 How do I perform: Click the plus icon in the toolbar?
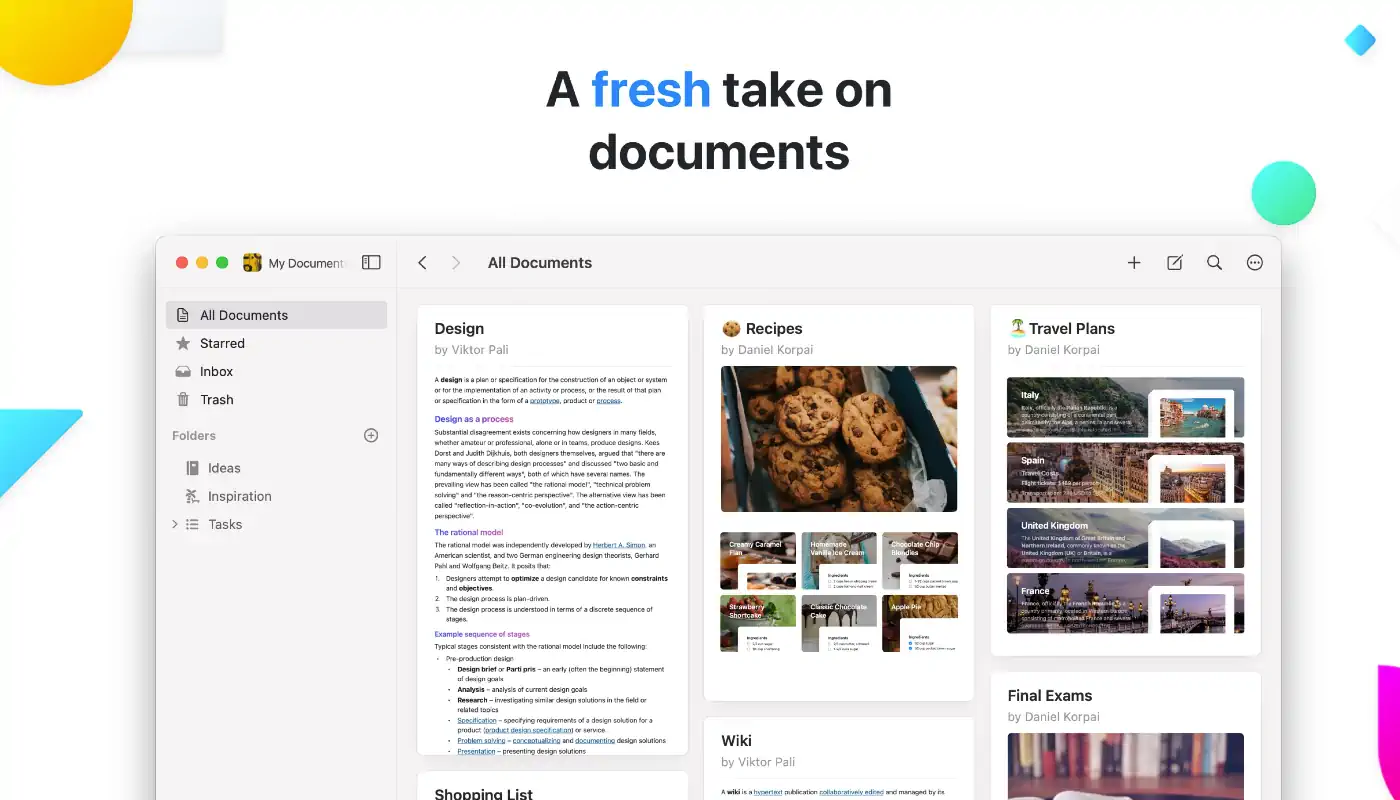tap(1134, 263)
